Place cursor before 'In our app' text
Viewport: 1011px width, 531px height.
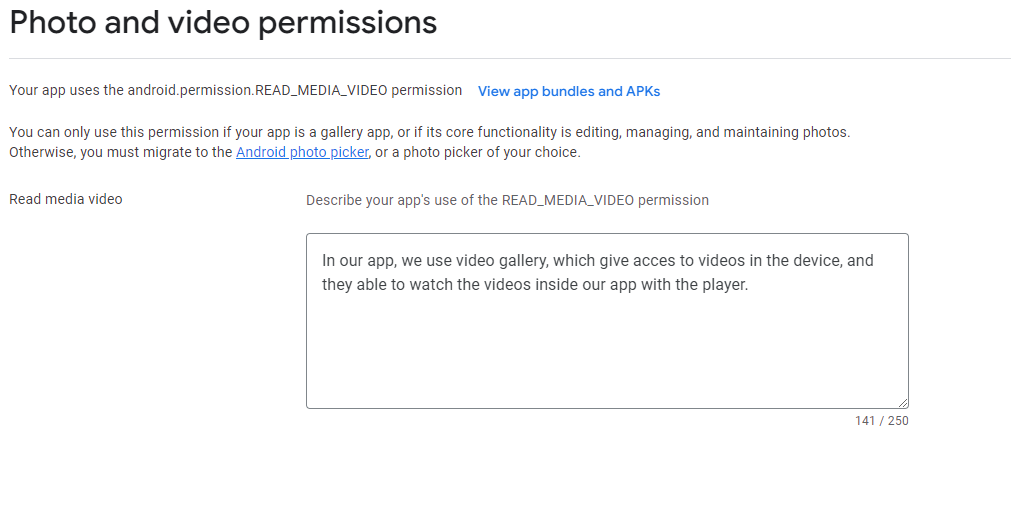(322, 261)
